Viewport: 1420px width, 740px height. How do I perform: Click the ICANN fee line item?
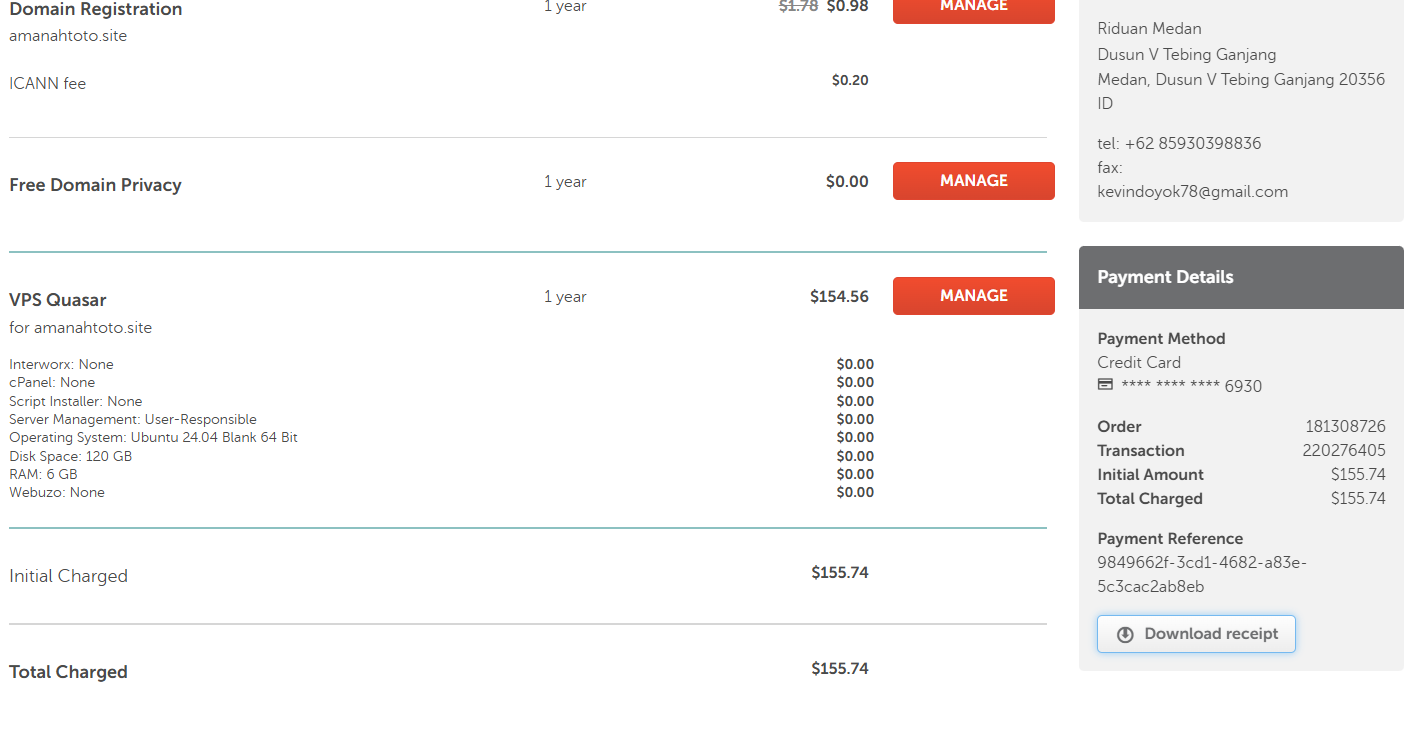(x=48, y=84)
